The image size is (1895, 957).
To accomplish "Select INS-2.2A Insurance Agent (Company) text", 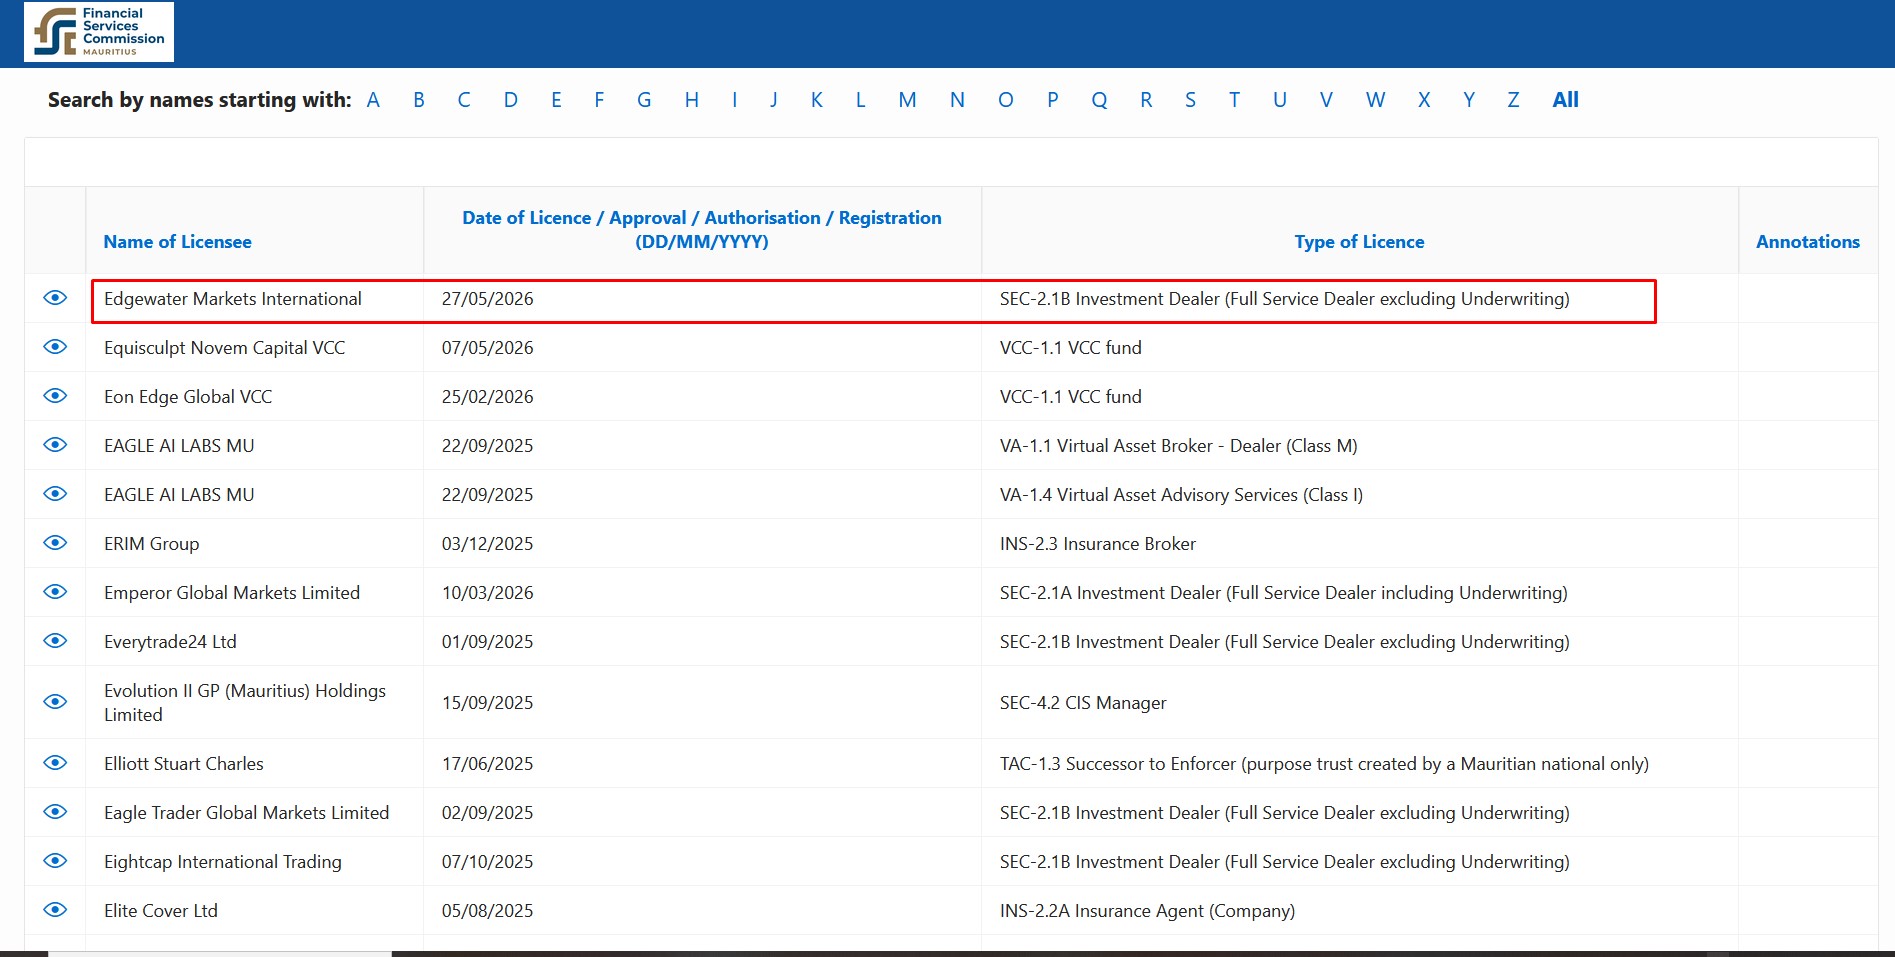I will [1148, 911].
